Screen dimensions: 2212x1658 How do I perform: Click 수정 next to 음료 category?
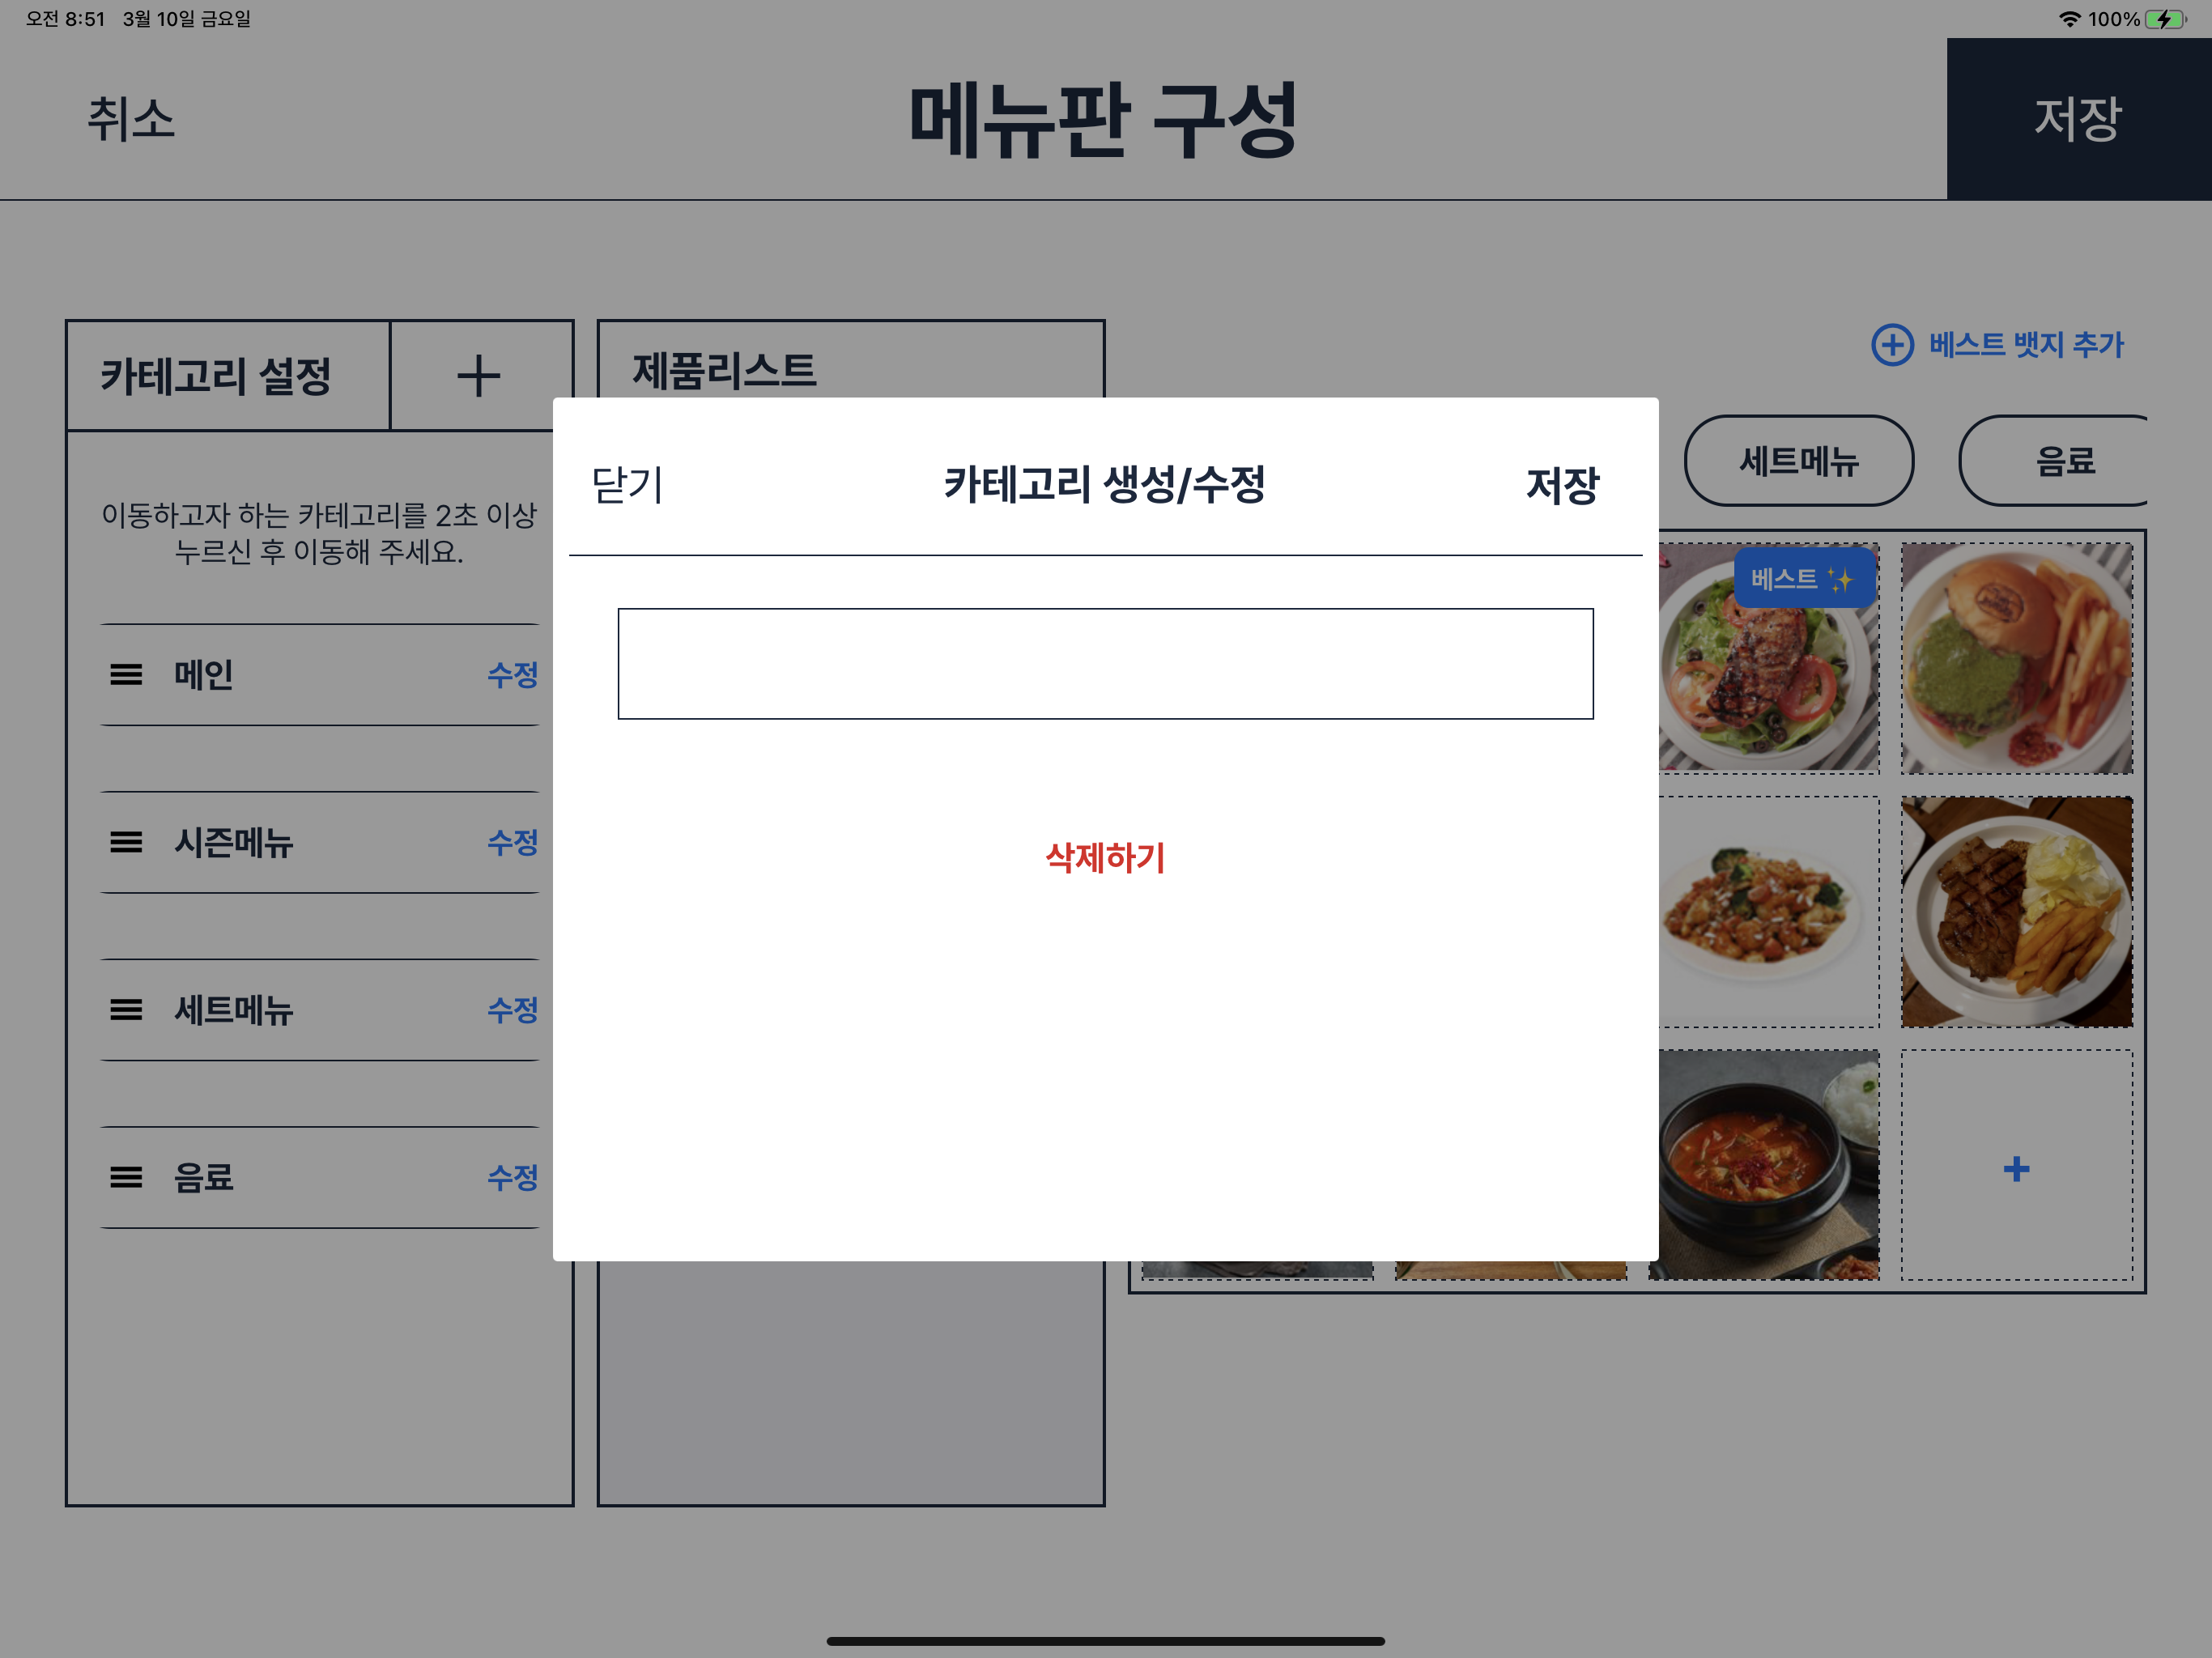[512, 1177]
